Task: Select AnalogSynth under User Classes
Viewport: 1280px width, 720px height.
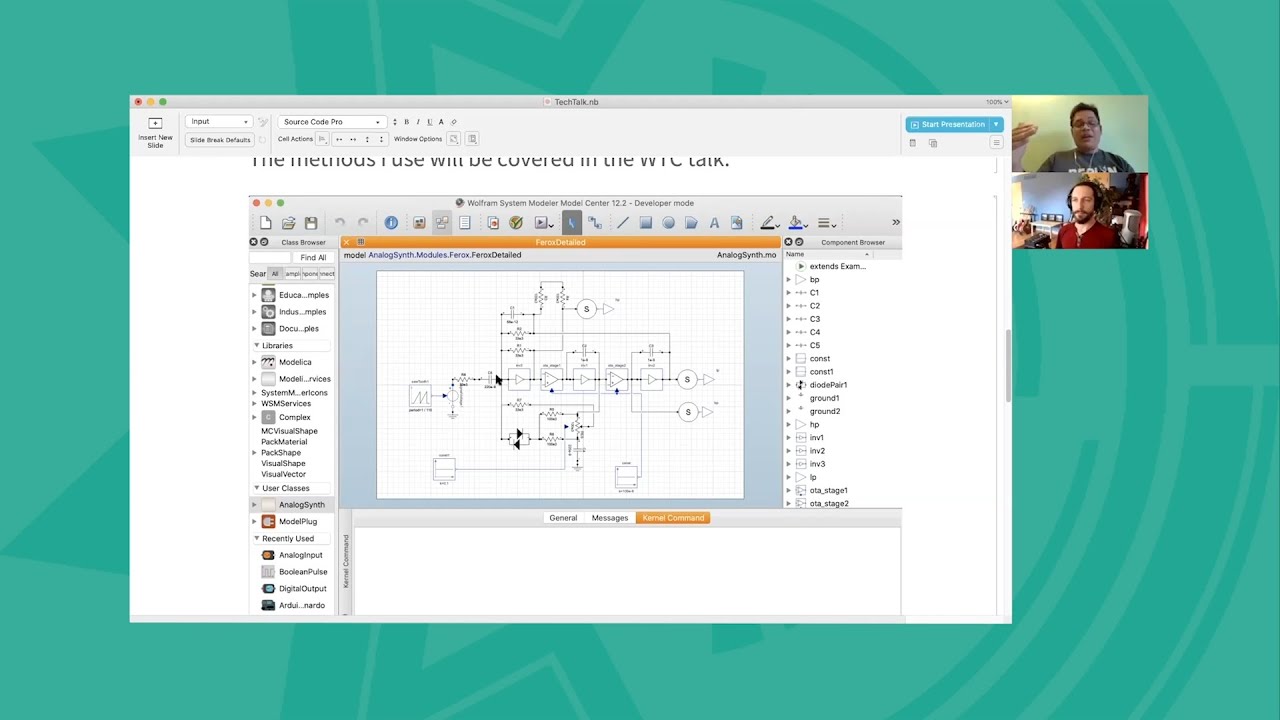Action: pyautogui.click(x=301, y=505)
